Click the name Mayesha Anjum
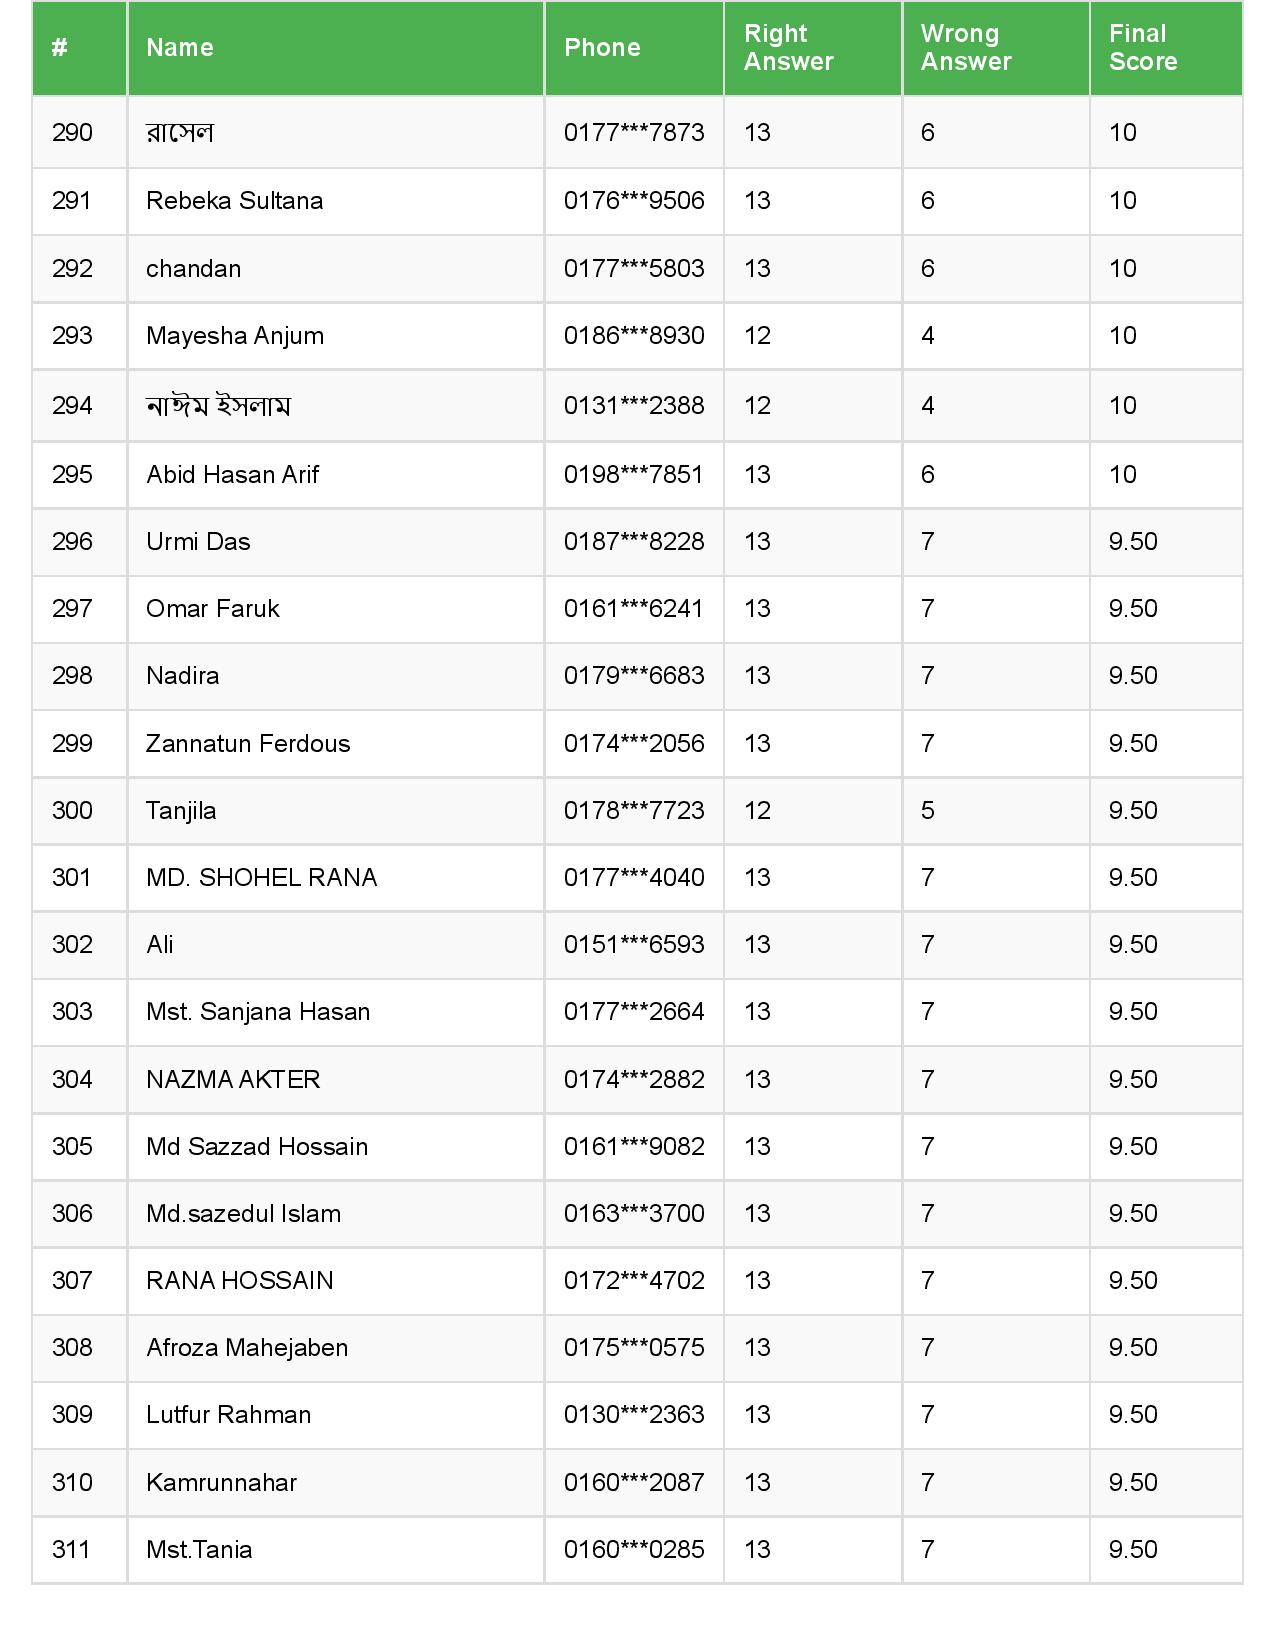This screenshot has height=1650, width=1275. coord(234,336)
